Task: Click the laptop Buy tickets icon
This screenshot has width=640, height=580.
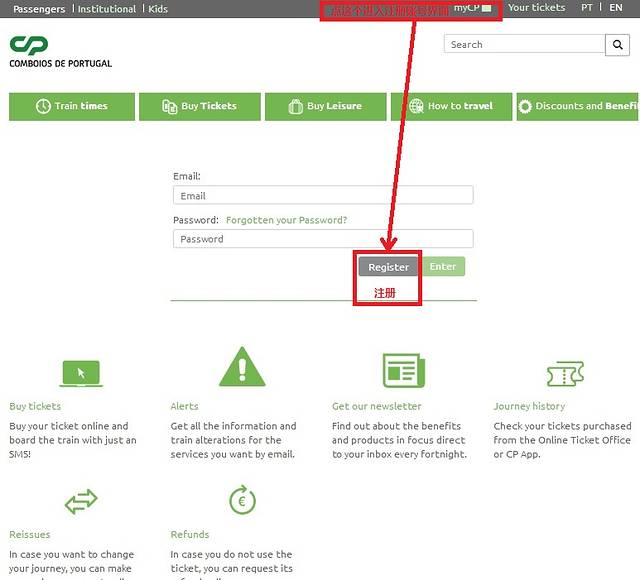Action: point(81,373)
